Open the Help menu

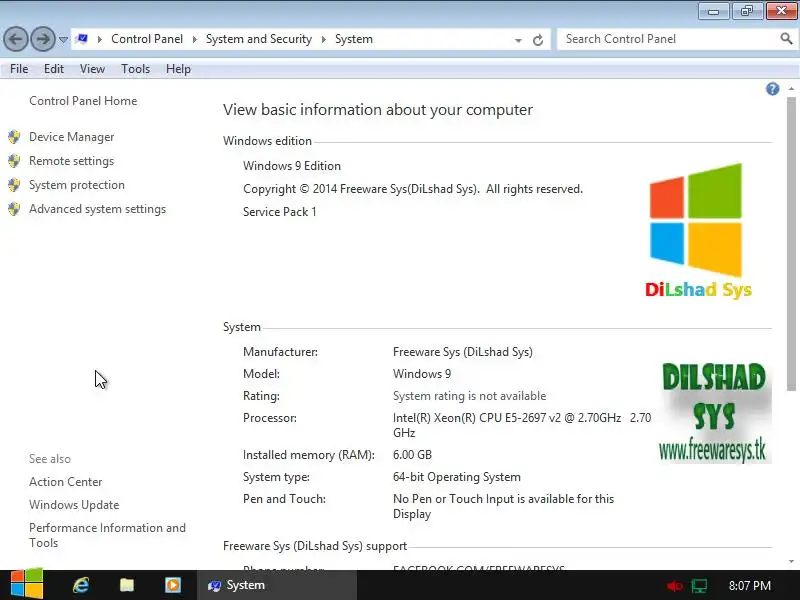(178, 69)
